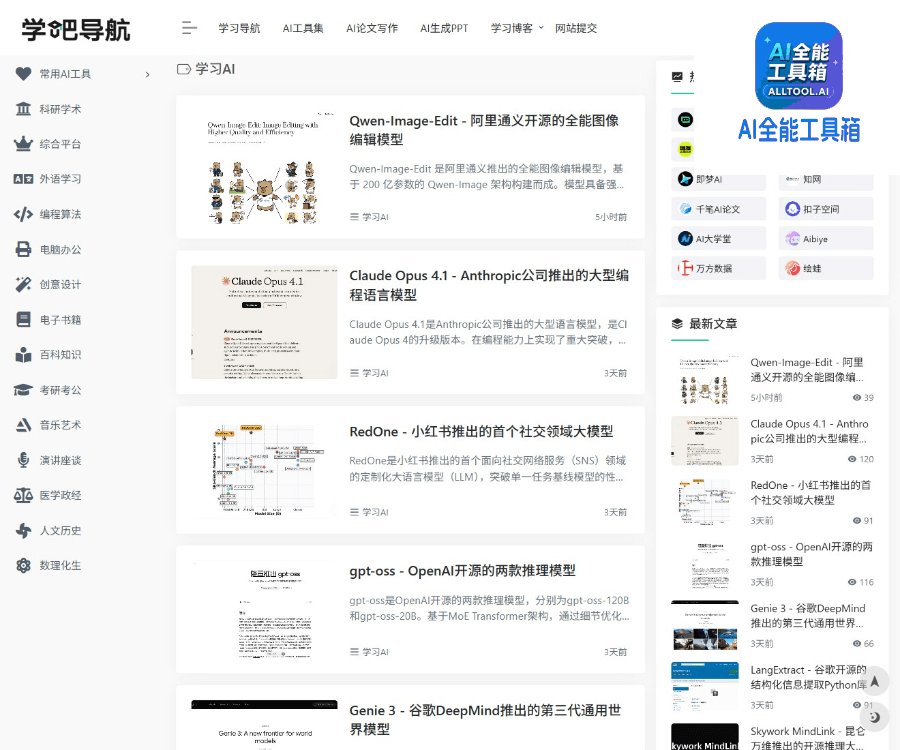Open the Qwen-Image-Edit article title
Viewport: 900px width, 750px height.
coord(484,130)
